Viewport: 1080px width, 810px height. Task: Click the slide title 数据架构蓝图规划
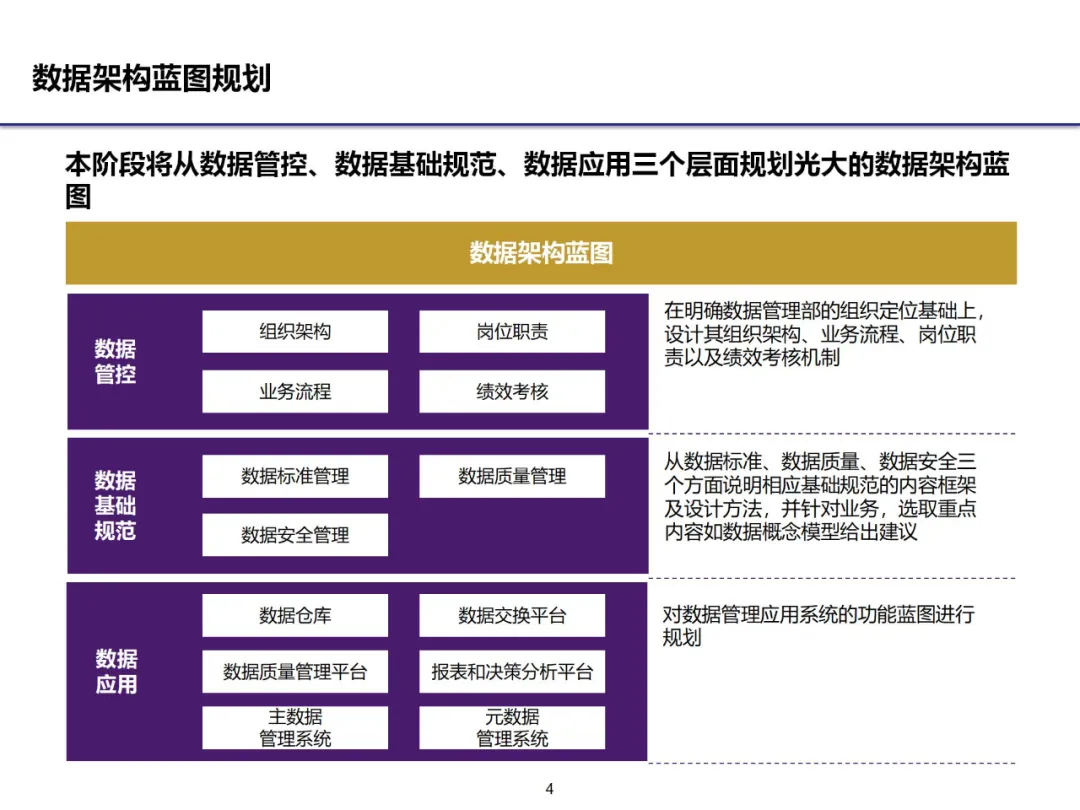coord(152,78)
